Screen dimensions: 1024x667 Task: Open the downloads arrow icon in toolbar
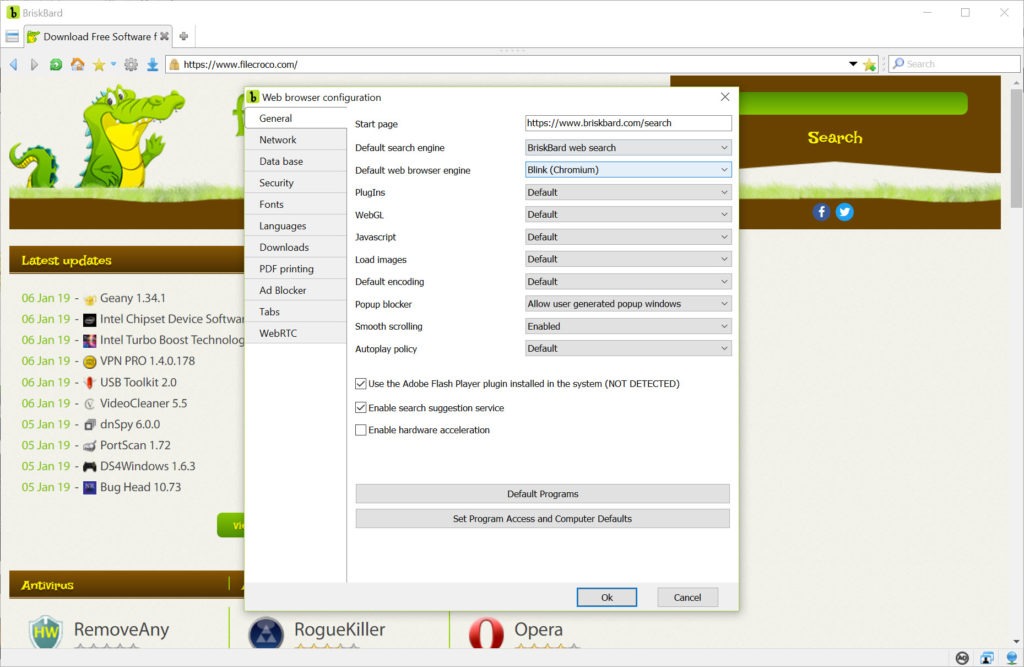click(x=153, y=64)
